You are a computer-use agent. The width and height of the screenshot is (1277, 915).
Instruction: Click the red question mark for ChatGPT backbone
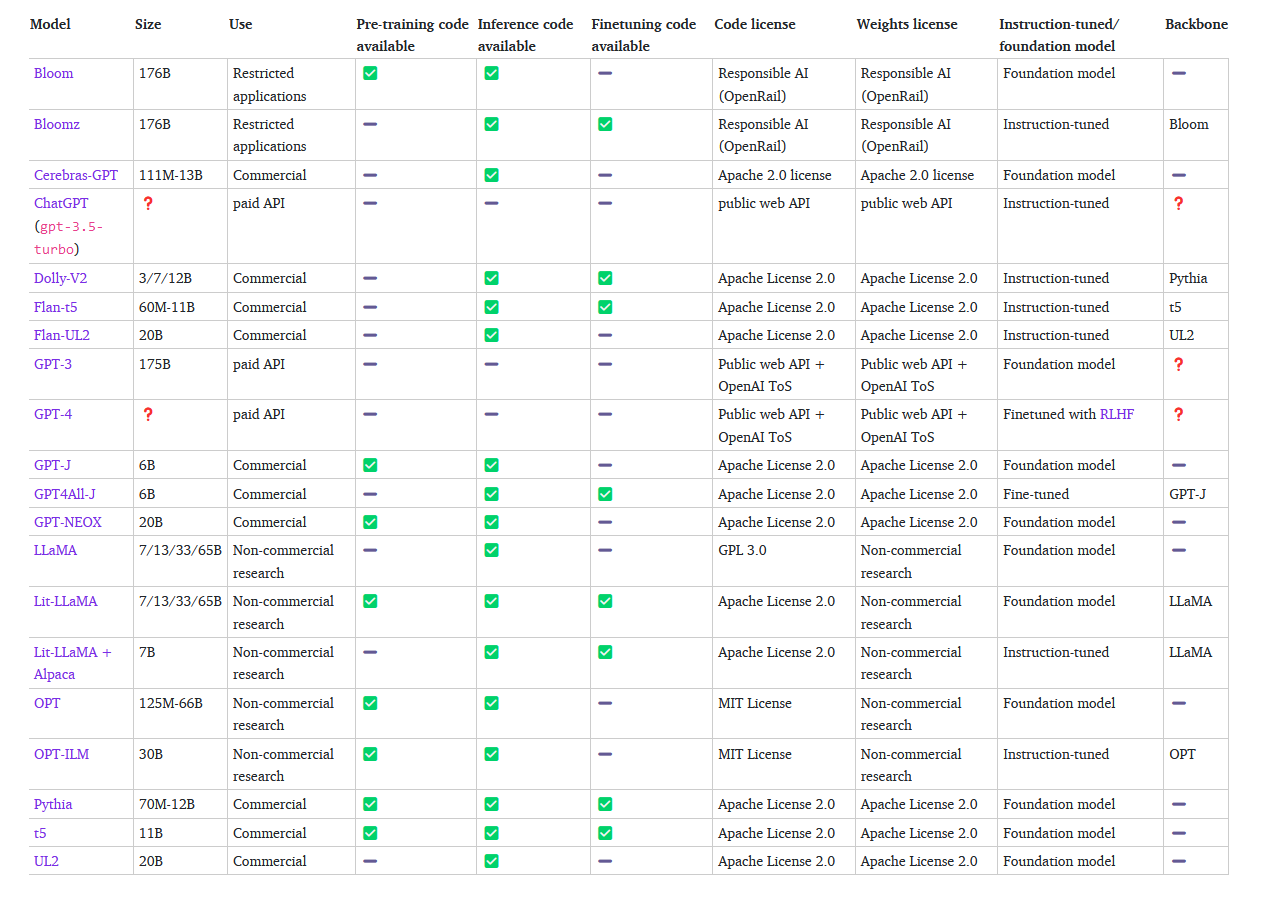click(1179, 203)
